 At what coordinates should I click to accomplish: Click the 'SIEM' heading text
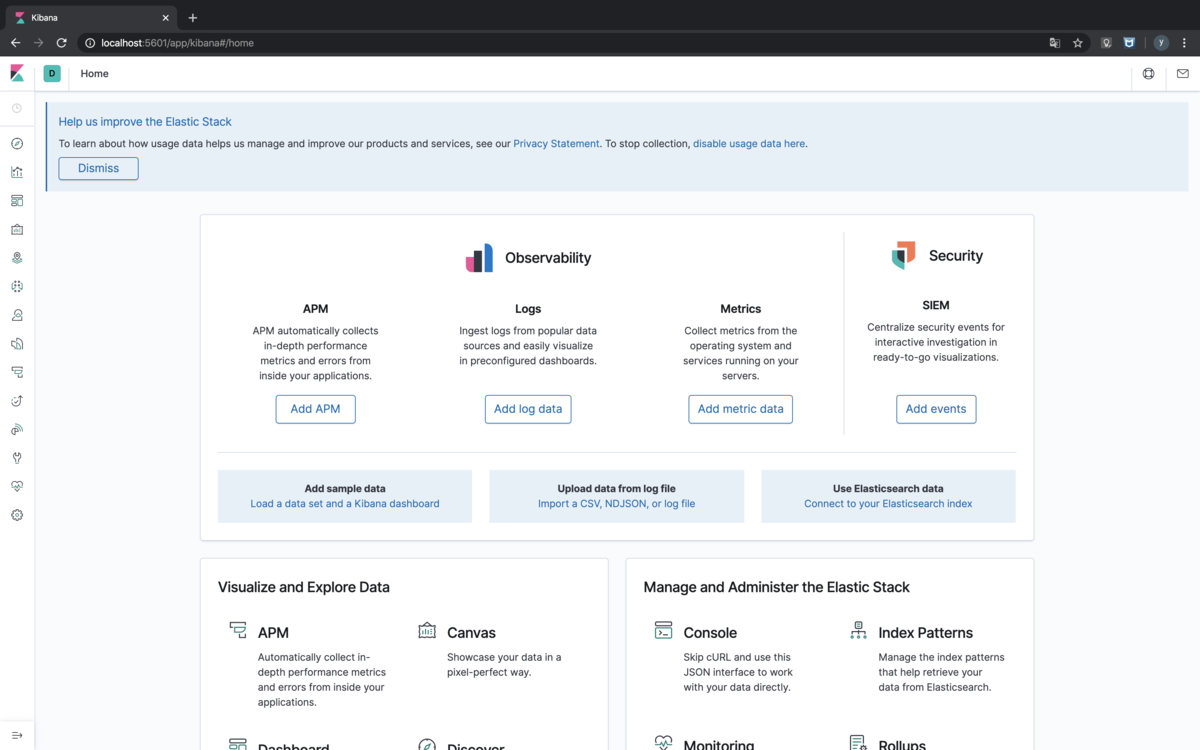(x=936, y=305)
